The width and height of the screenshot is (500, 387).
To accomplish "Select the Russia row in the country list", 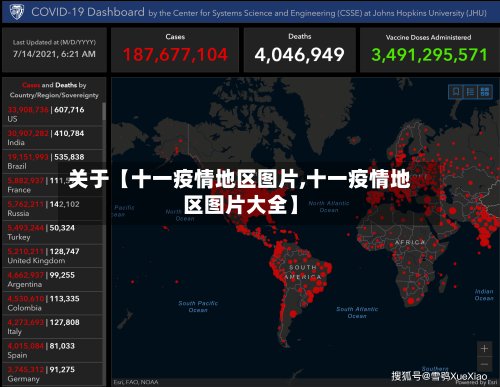I will (53, 209).
